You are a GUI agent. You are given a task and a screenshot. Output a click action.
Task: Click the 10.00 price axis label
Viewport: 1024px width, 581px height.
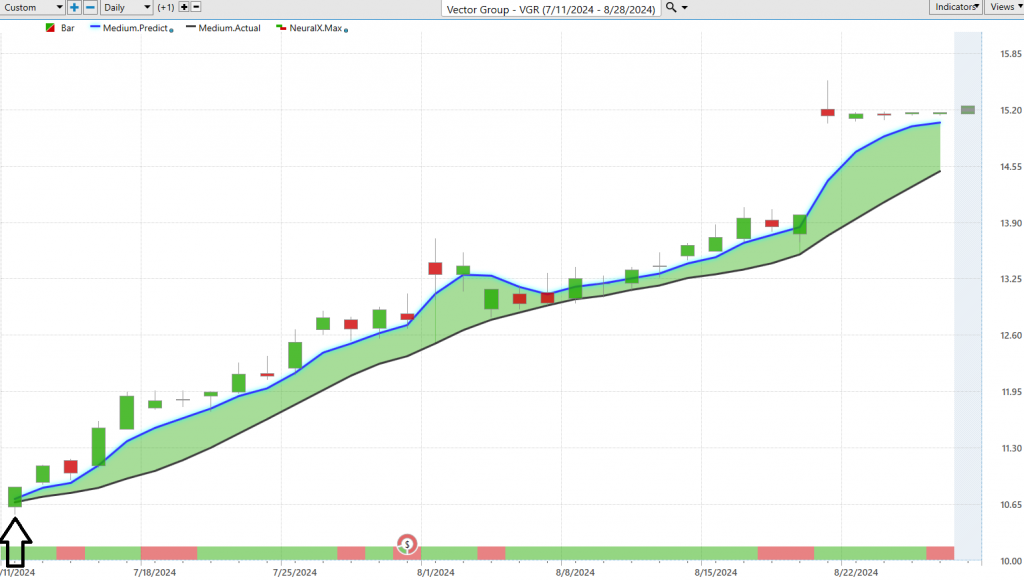tap(1011, 561)
